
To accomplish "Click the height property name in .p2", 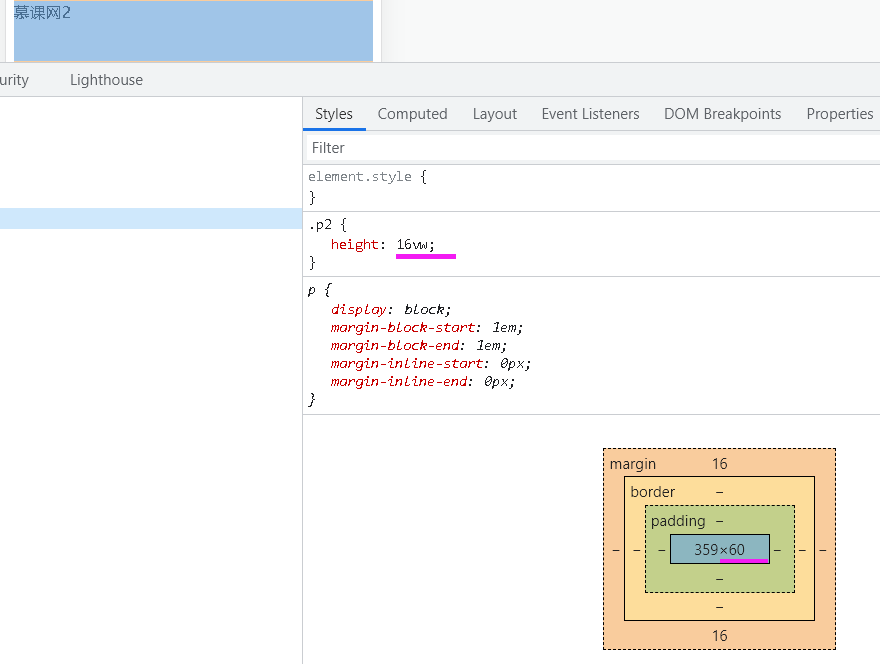I will (355, 244).
